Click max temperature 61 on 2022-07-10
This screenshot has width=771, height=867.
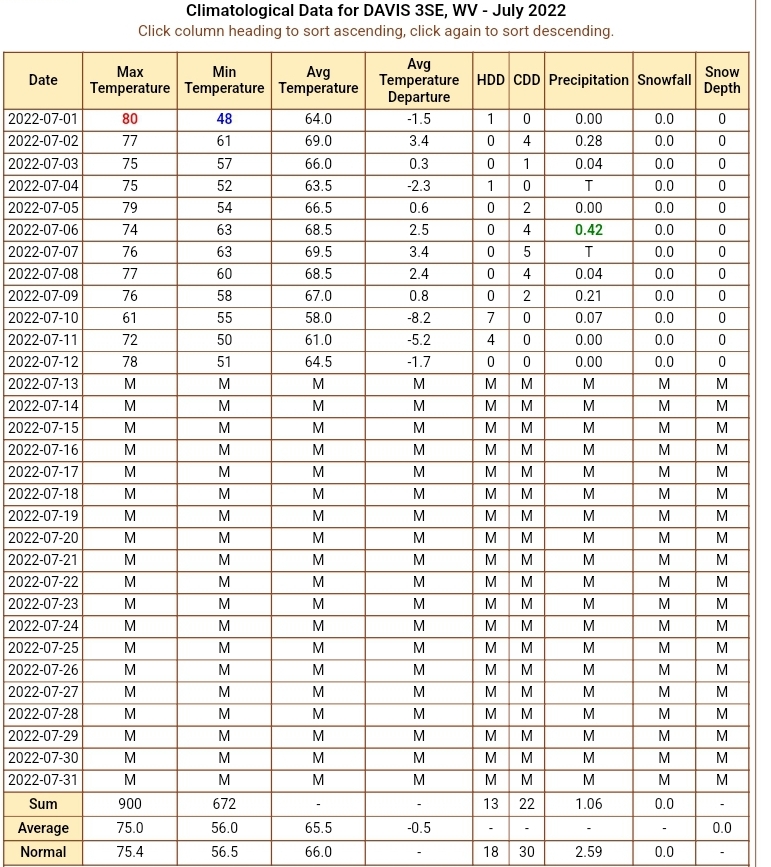tap(130, 318)
